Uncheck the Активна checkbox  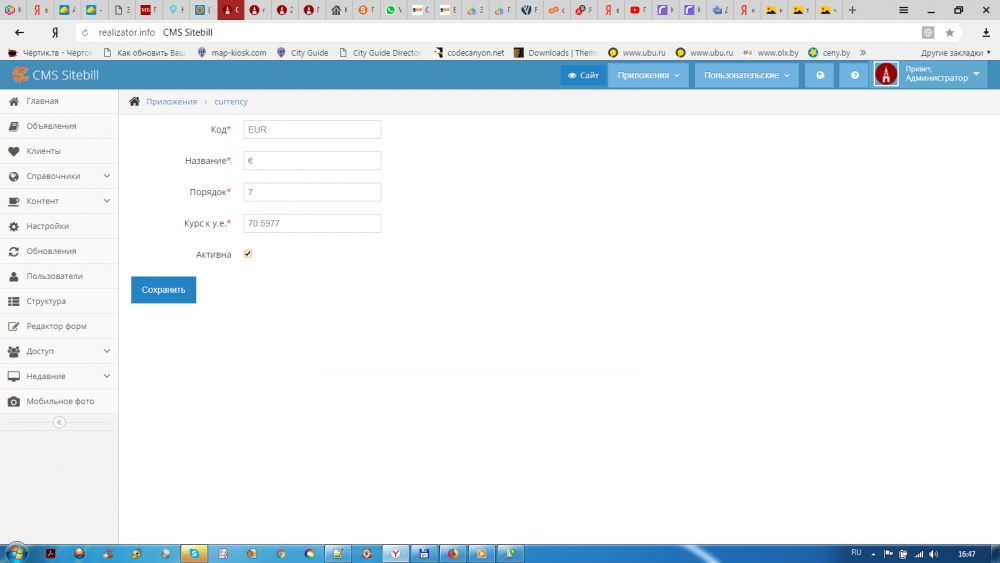click(248, 254)
